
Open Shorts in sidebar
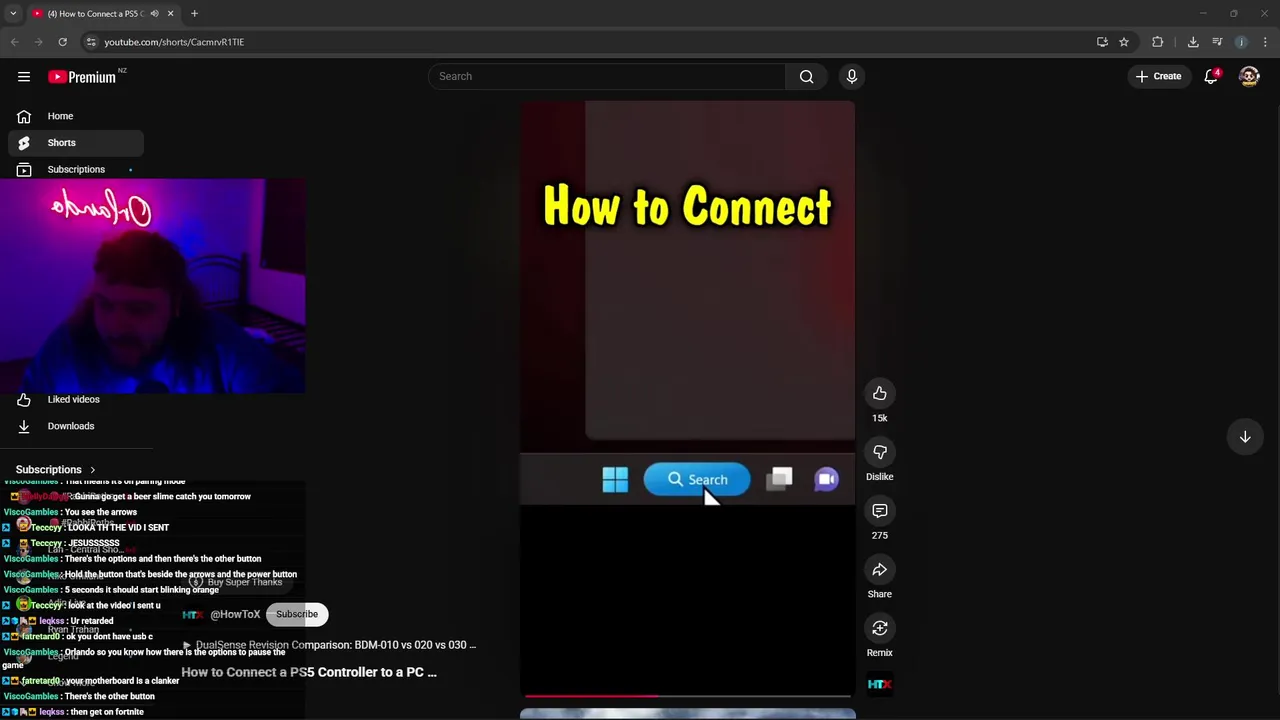click(x=76, y=143)
